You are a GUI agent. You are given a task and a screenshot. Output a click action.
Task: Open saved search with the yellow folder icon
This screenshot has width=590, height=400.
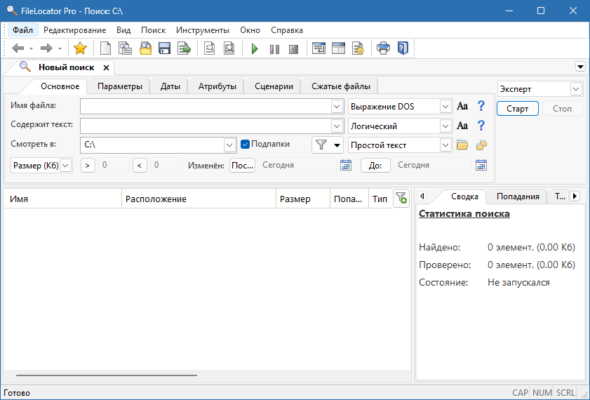pos(145,48)
